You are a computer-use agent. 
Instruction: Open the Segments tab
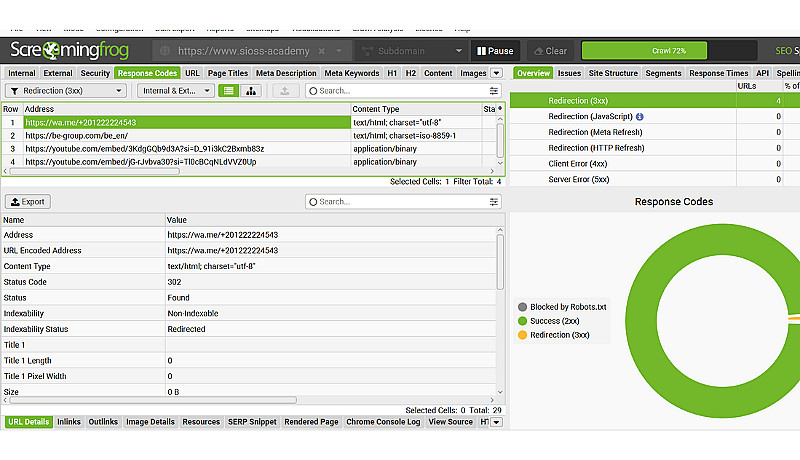663,73
